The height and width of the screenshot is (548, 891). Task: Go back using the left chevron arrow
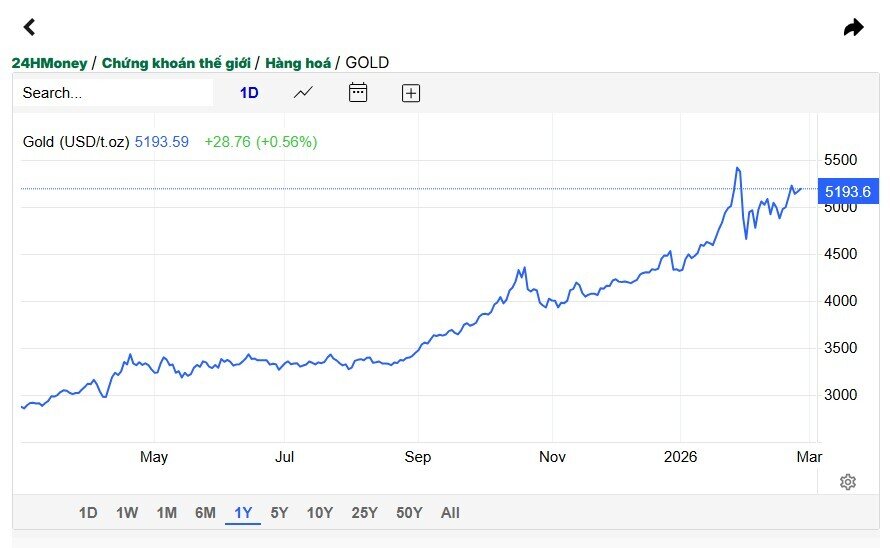click(30, 27)
